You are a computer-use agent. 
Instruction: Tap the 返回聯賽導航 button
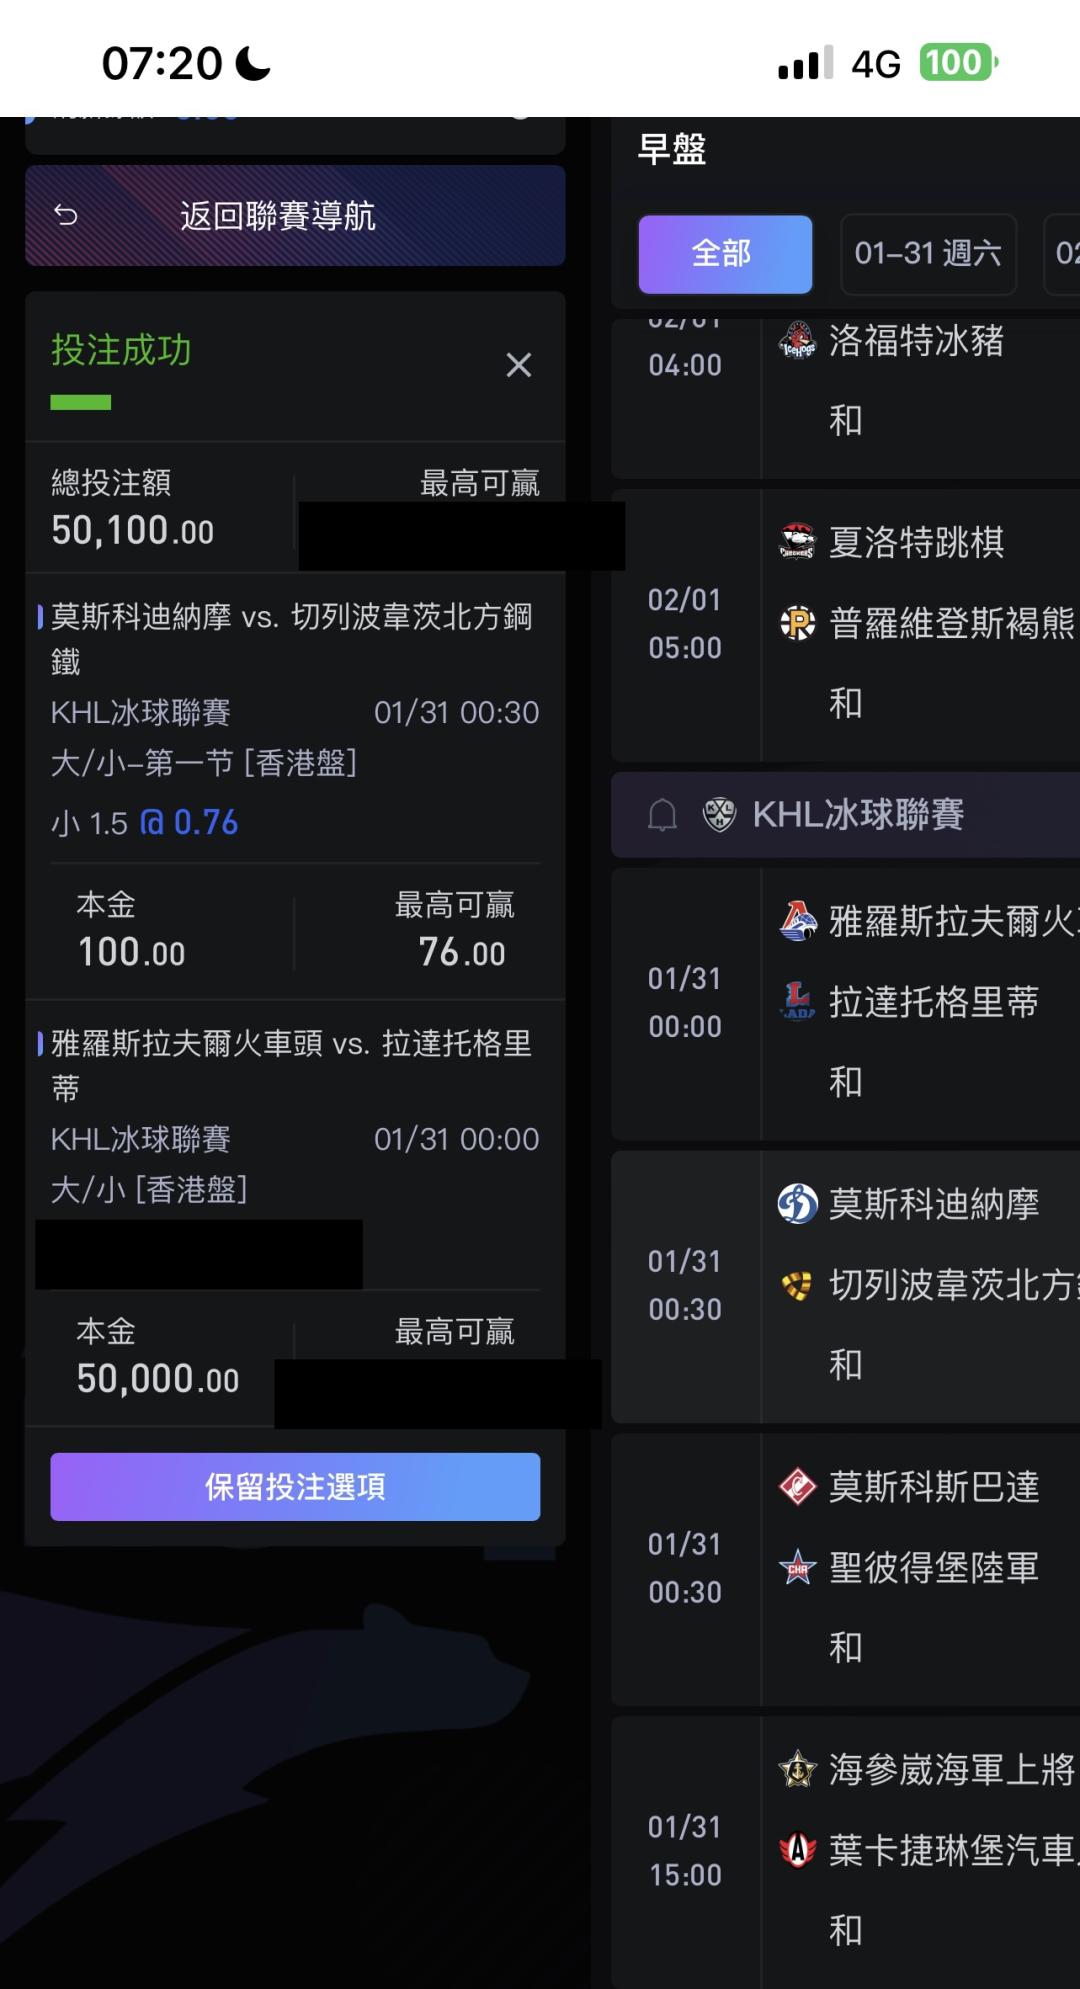coord(295,216)
